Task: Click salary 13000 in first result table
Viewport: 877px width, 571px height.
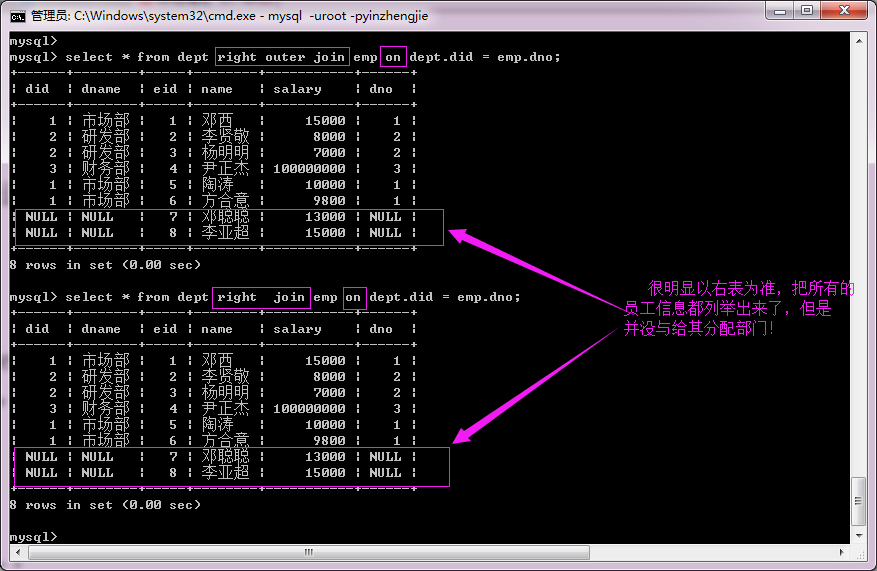Action: pos(325,216)
